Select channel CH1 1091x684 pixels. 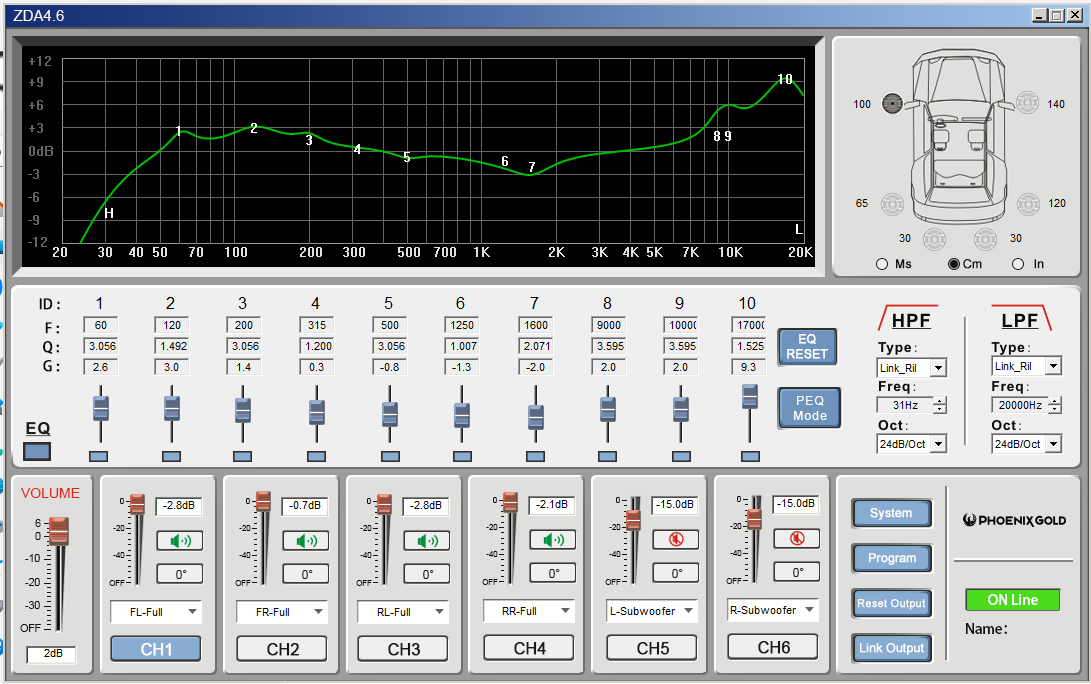click(156, 649)
